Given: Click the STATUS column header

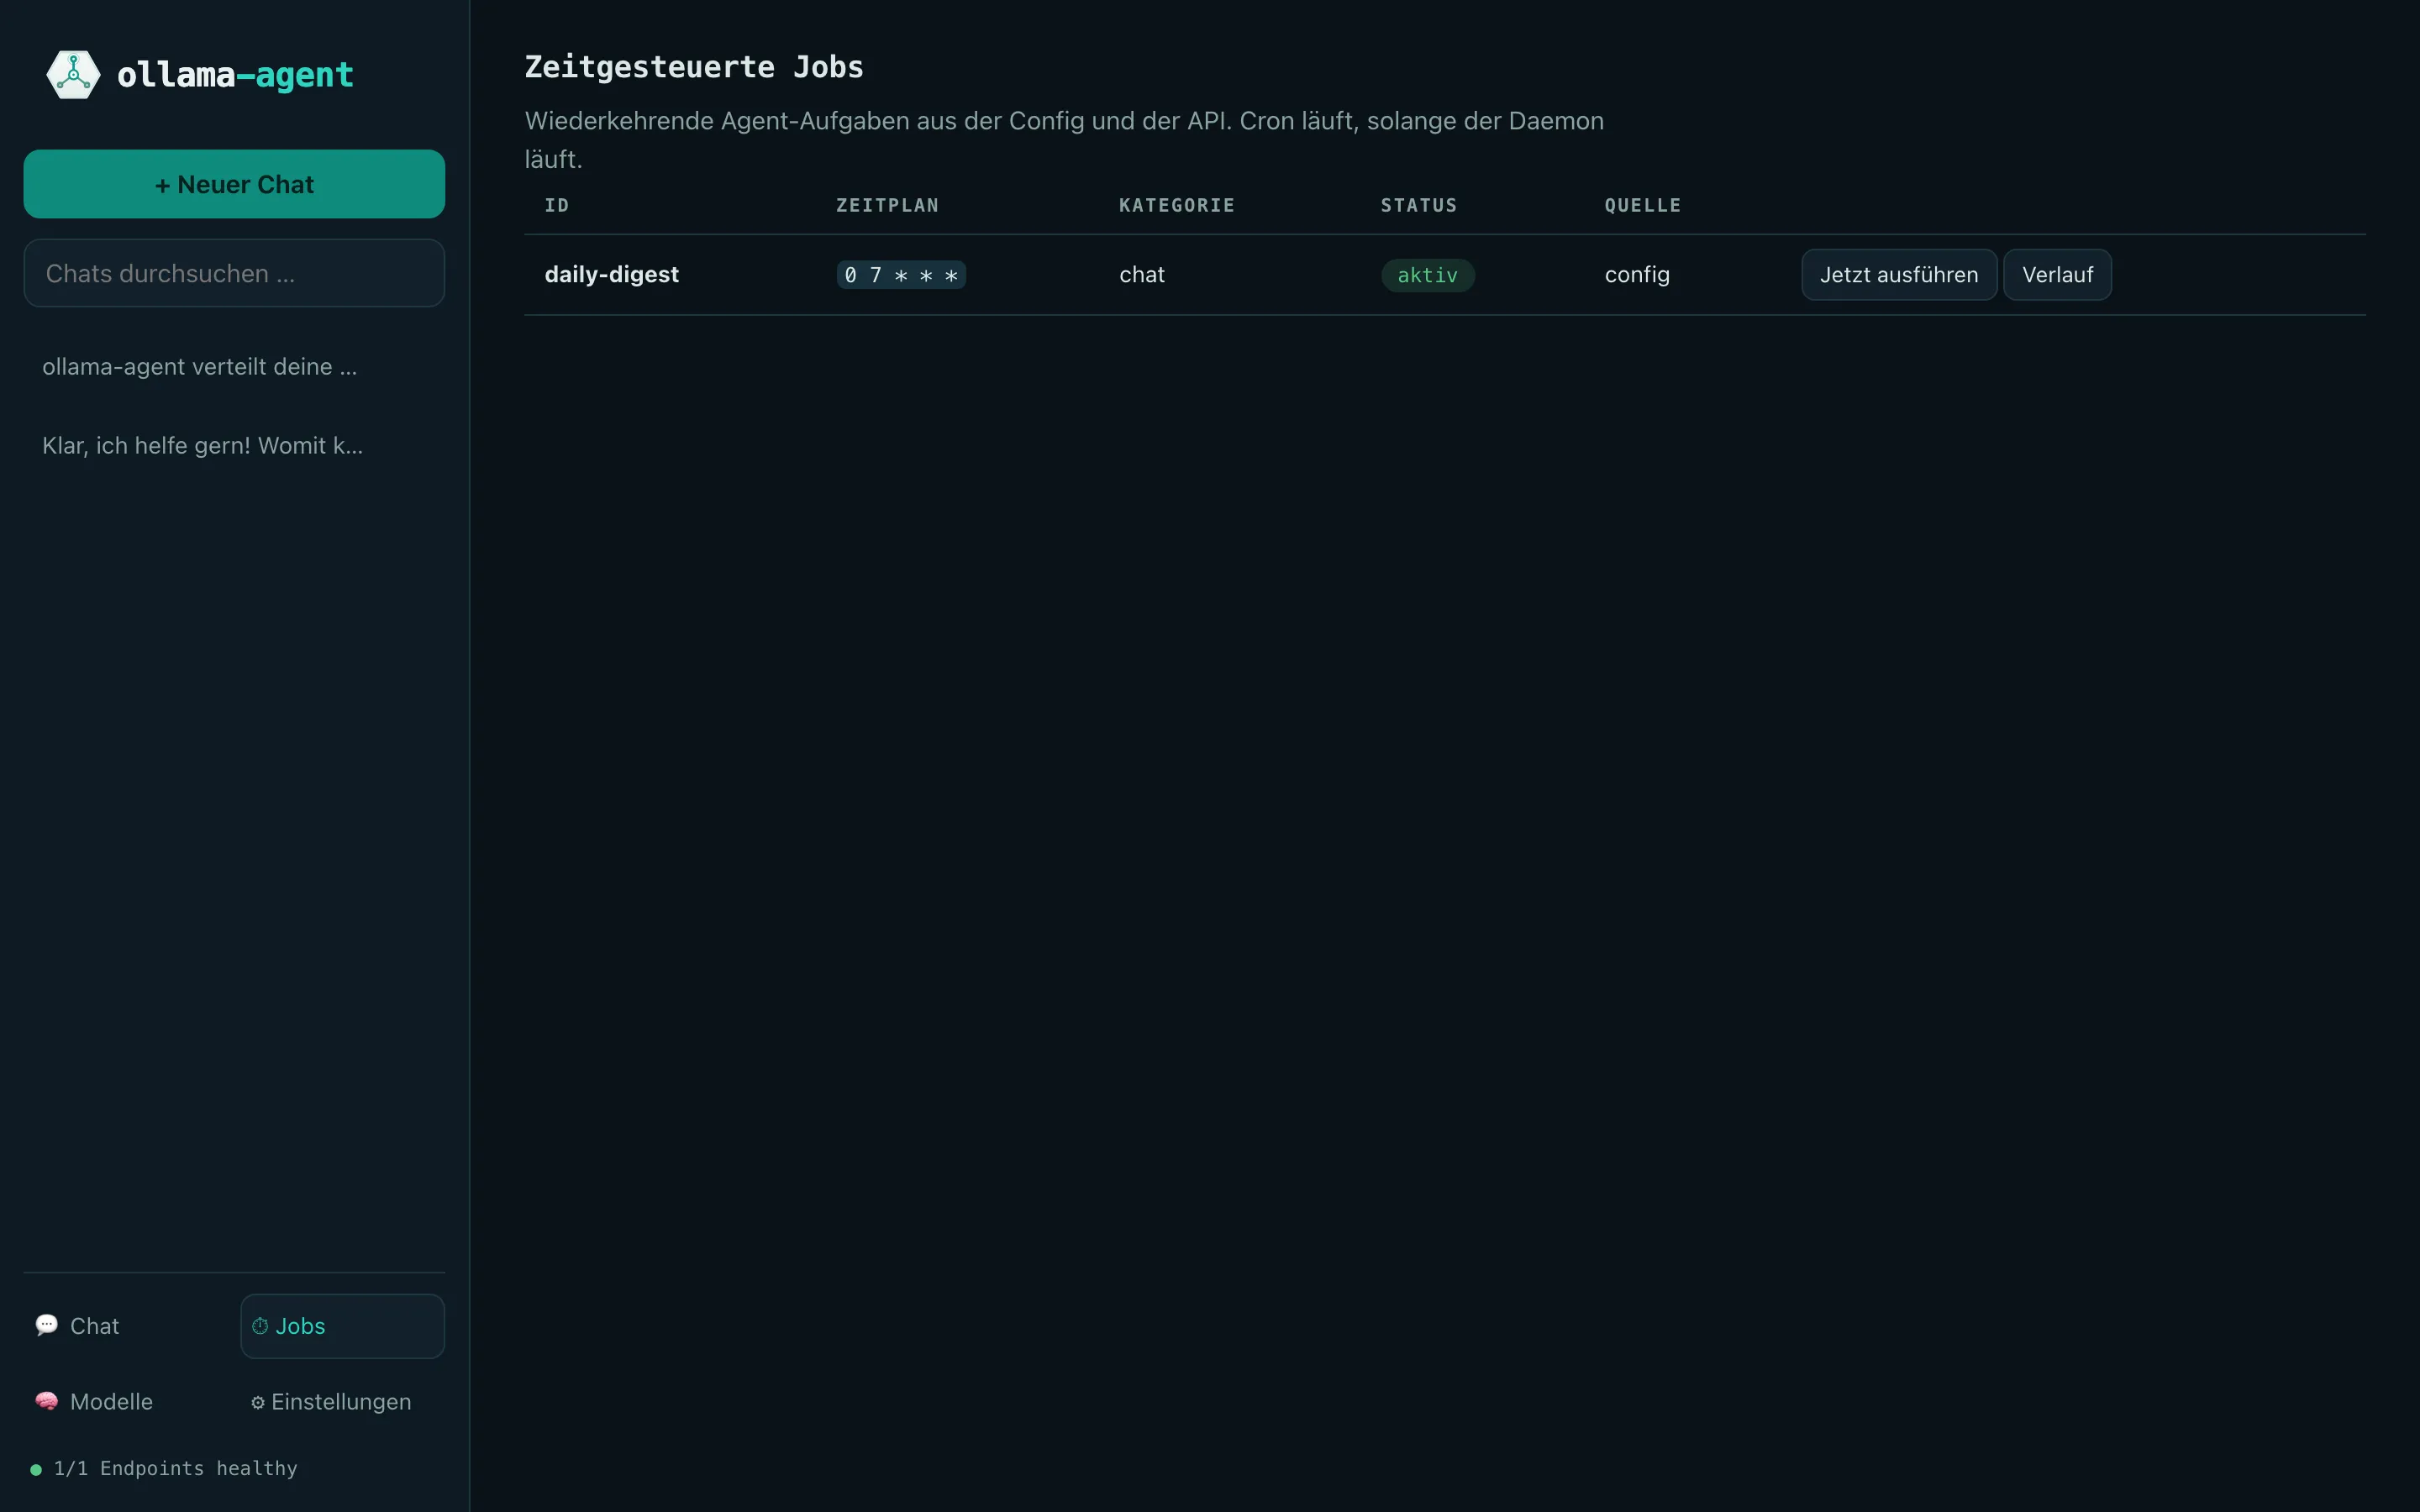Looking at the screenshot, I should [x=1419, y=205].
